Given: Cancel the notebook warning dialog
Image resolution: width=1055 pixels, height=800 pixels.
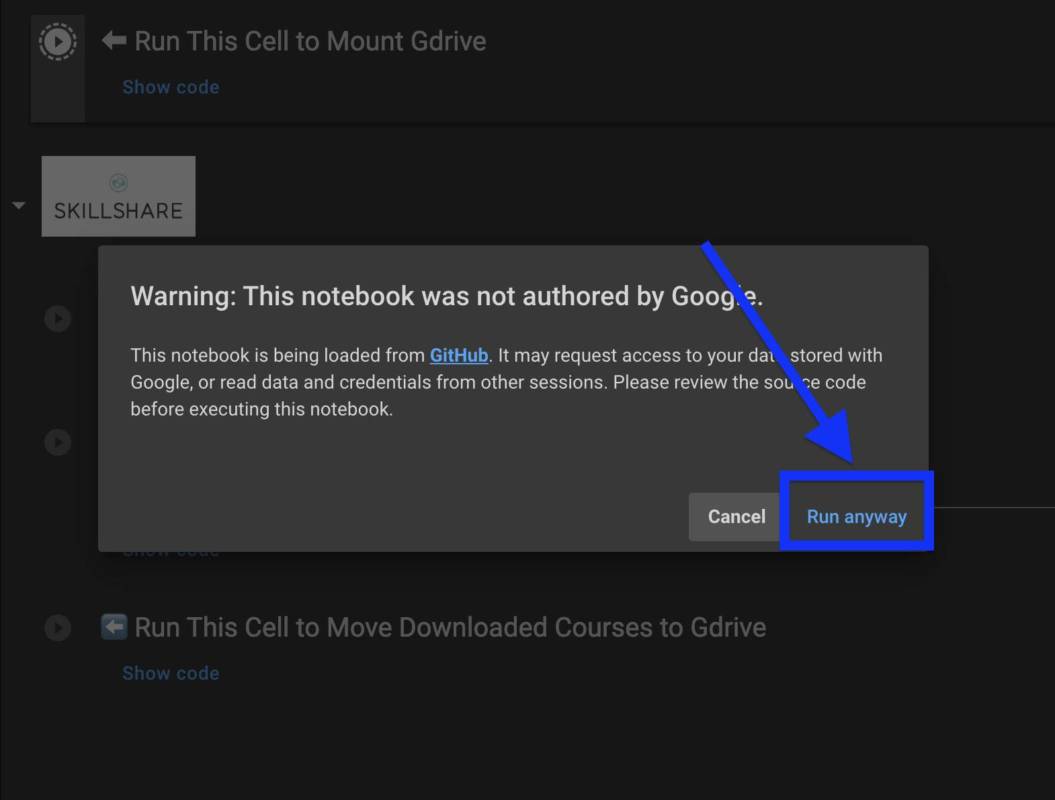Looking at the screenshot, I should point(736,517).
